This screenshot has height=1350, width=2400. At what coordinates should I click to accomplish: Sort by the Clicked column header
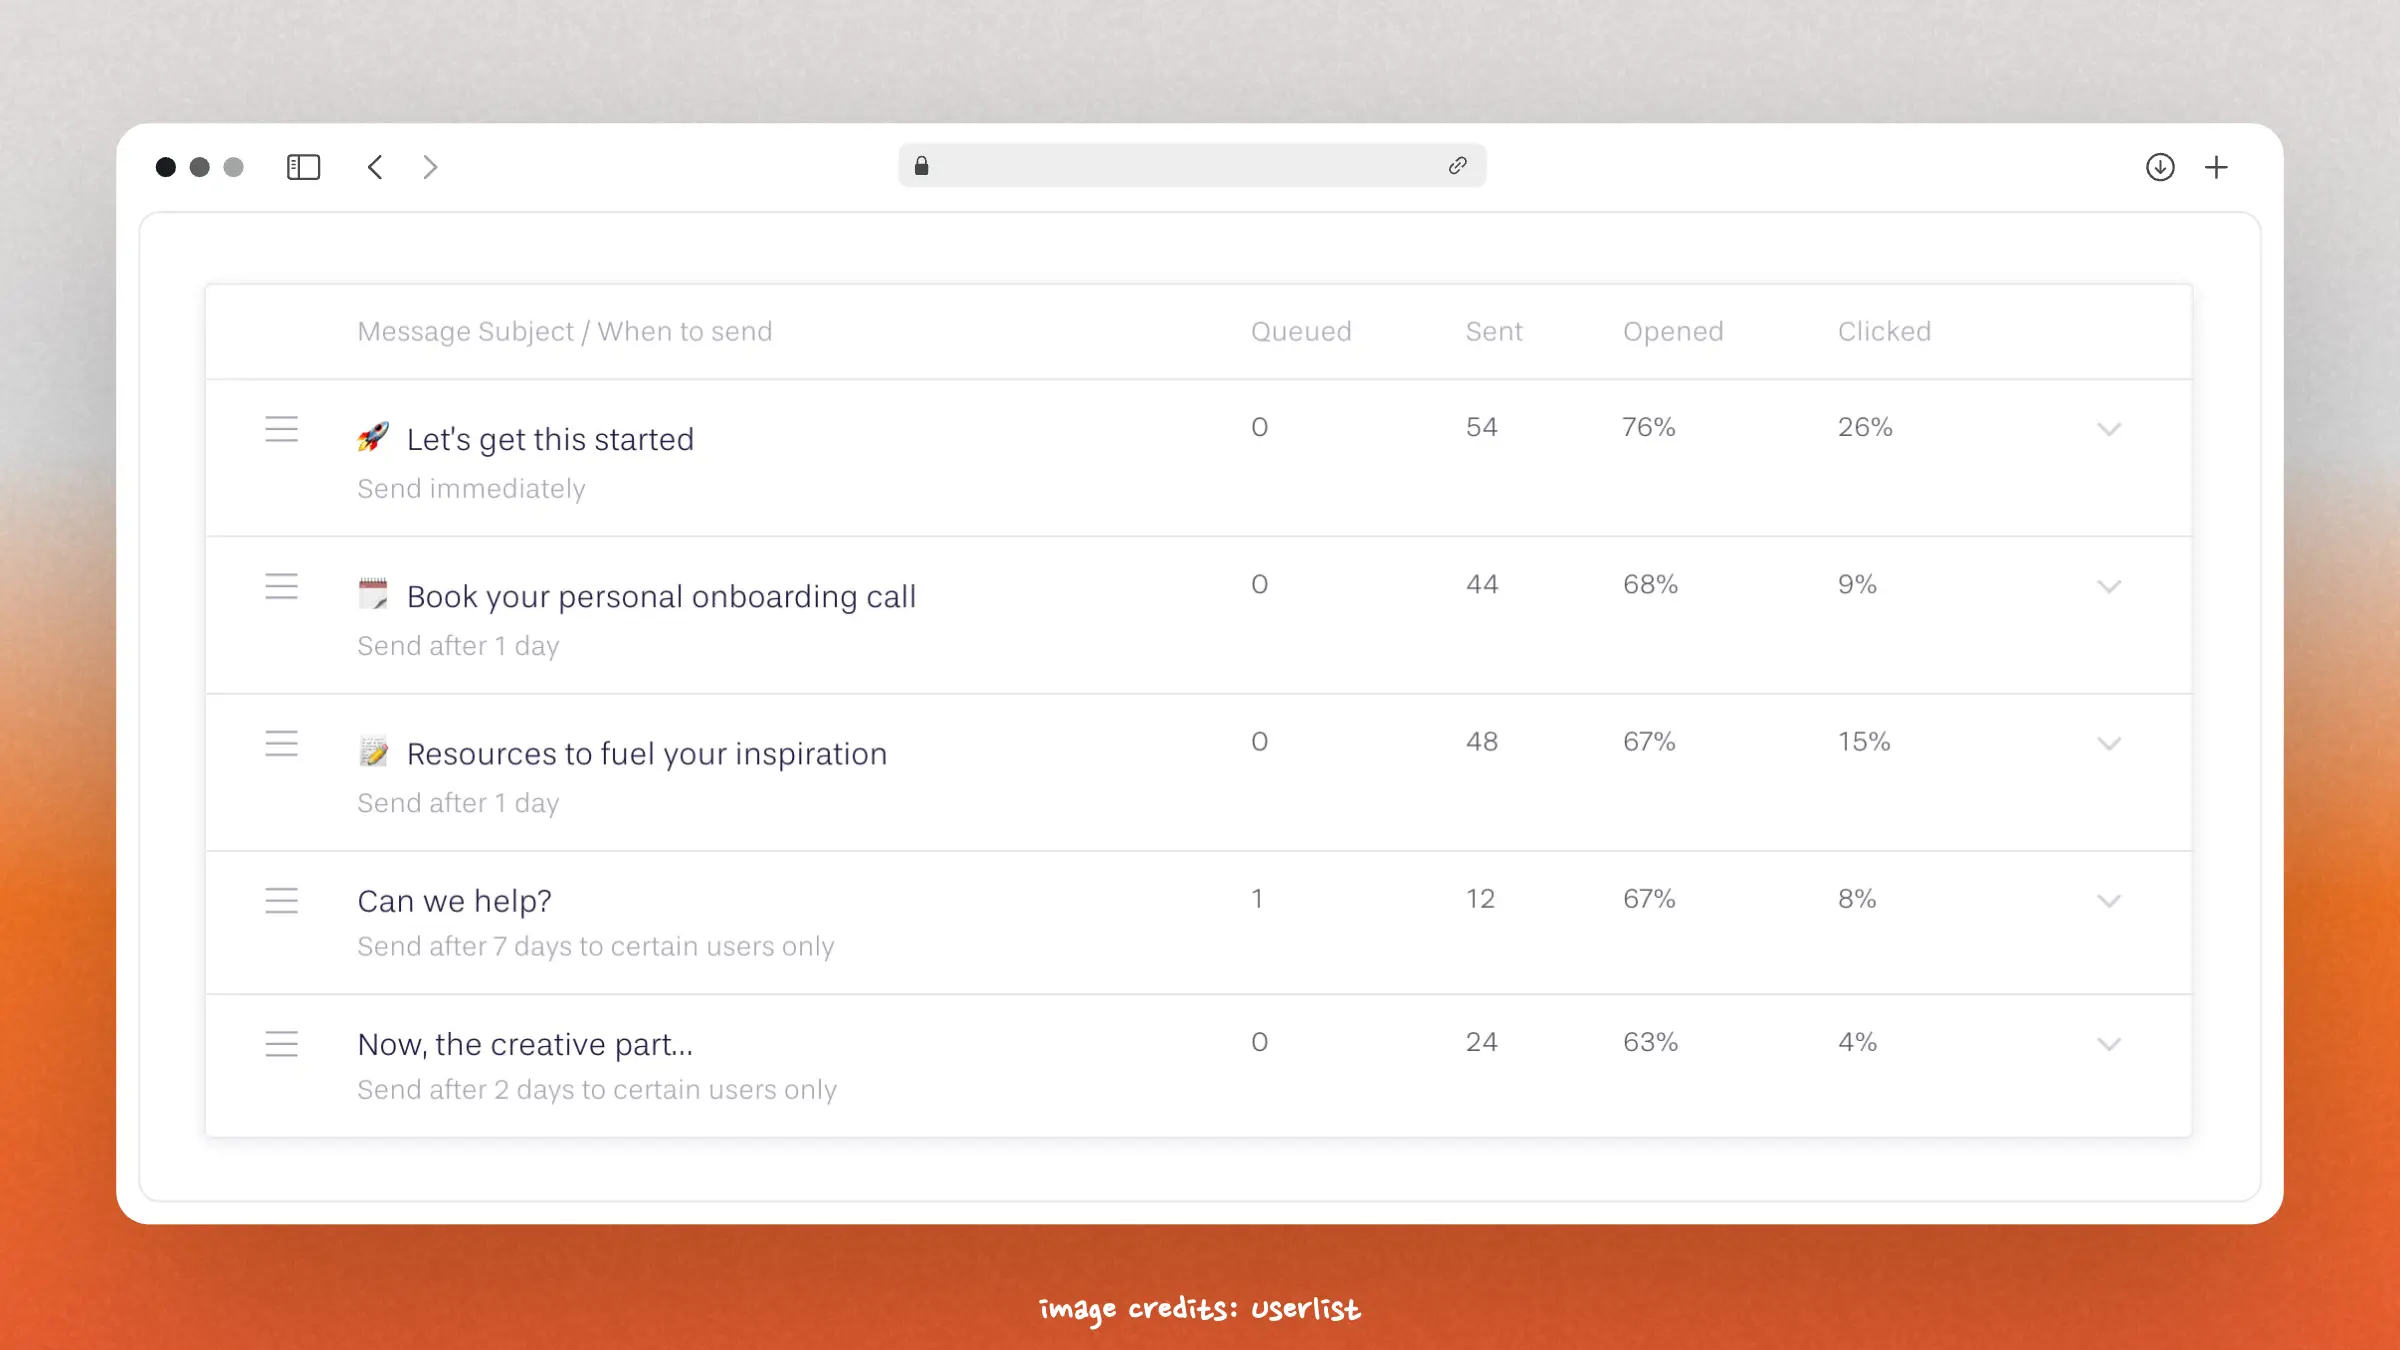[x=1884, y=331]
